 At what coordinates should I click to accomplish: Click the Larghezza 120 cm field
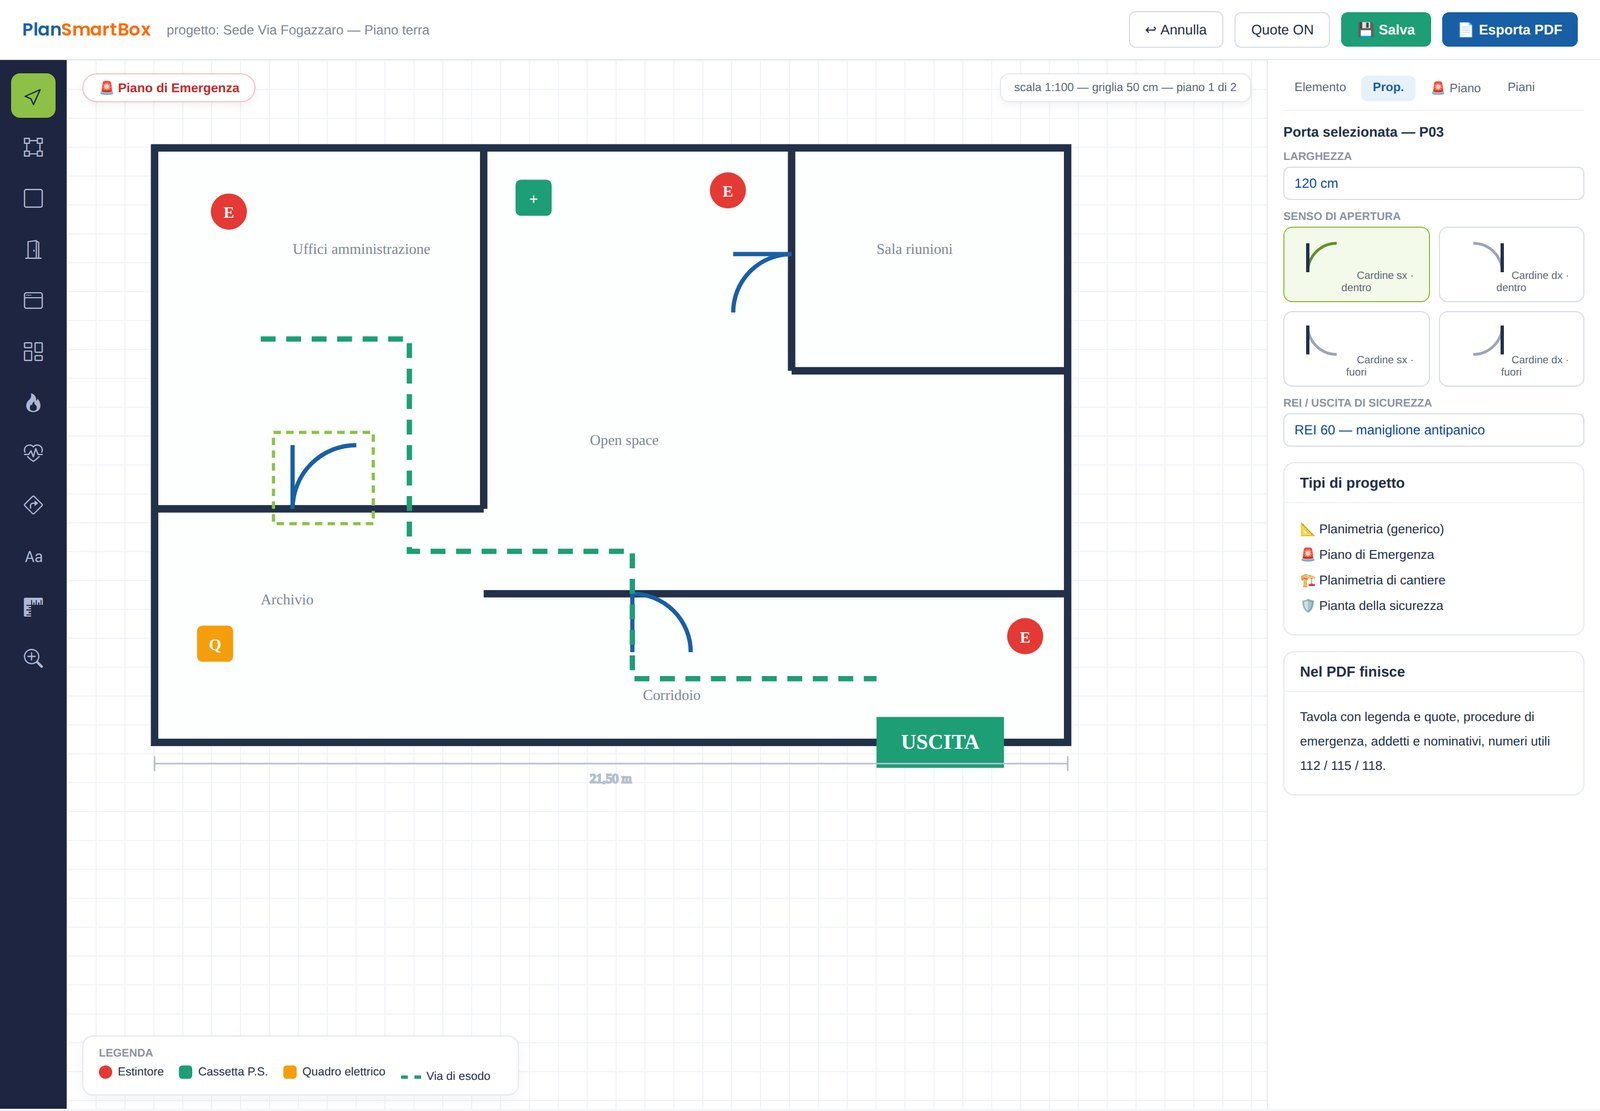point(1433,183)
